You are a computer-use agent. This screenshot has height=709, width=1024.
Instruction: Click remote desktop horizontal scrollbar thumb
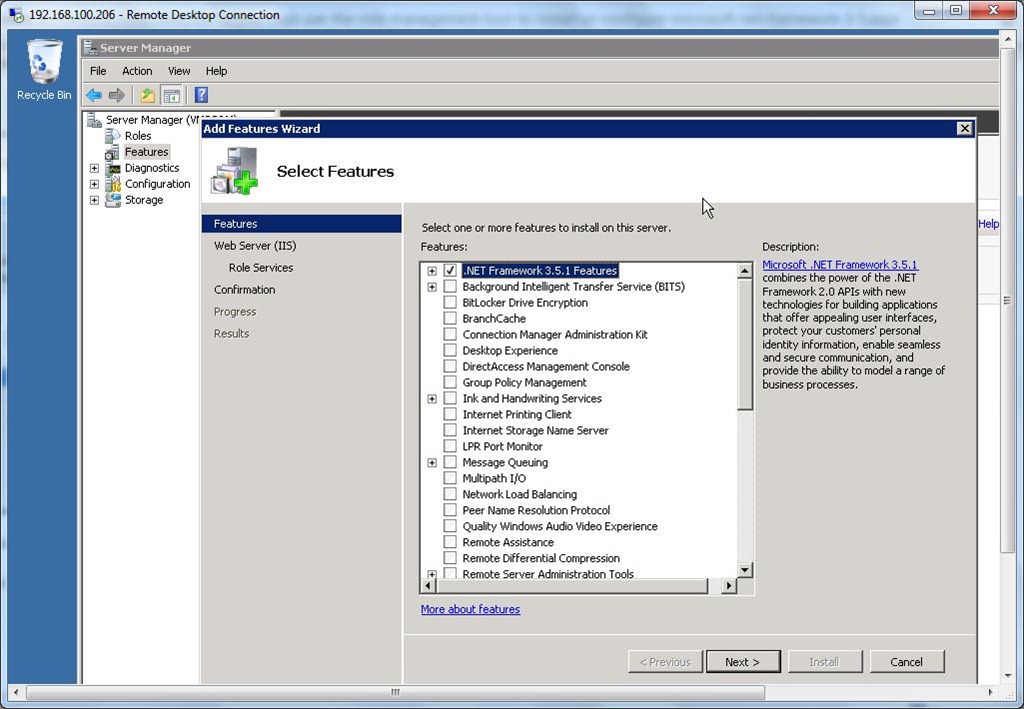[x=395, y=692]
